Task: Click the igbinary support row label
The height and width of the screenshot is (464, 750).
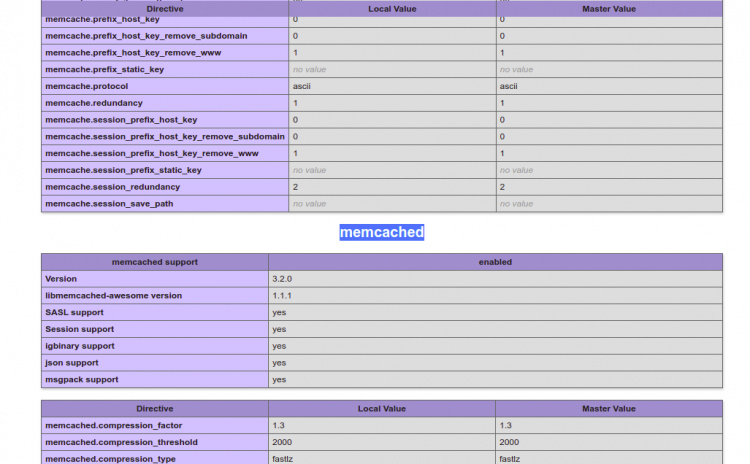Action: [80, 346]
